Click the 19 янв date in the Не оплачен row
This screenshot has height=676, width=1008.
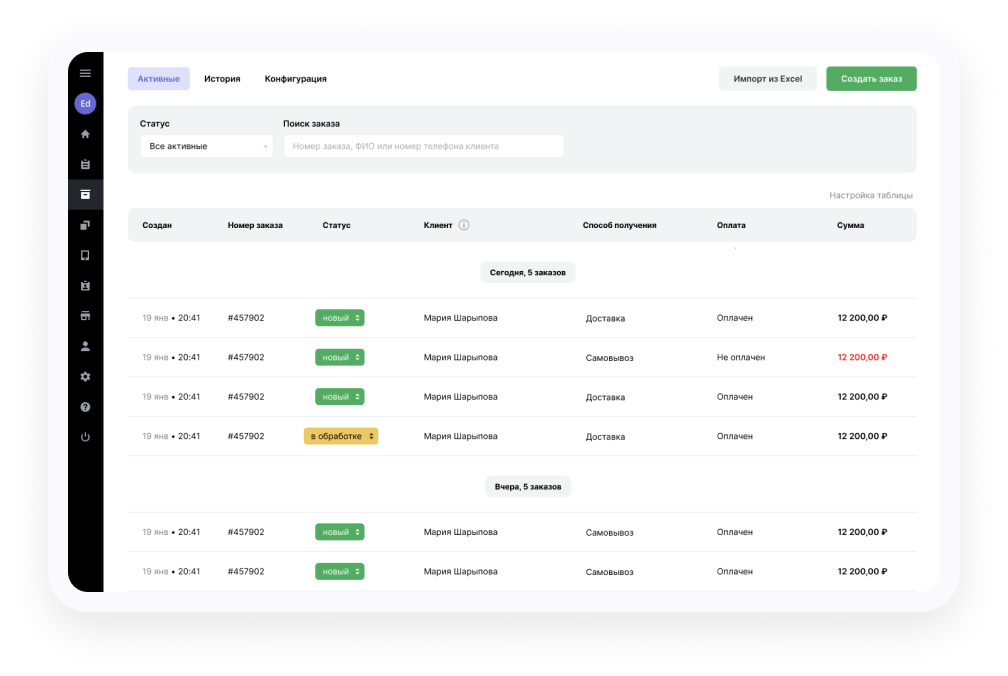point(155,357)
